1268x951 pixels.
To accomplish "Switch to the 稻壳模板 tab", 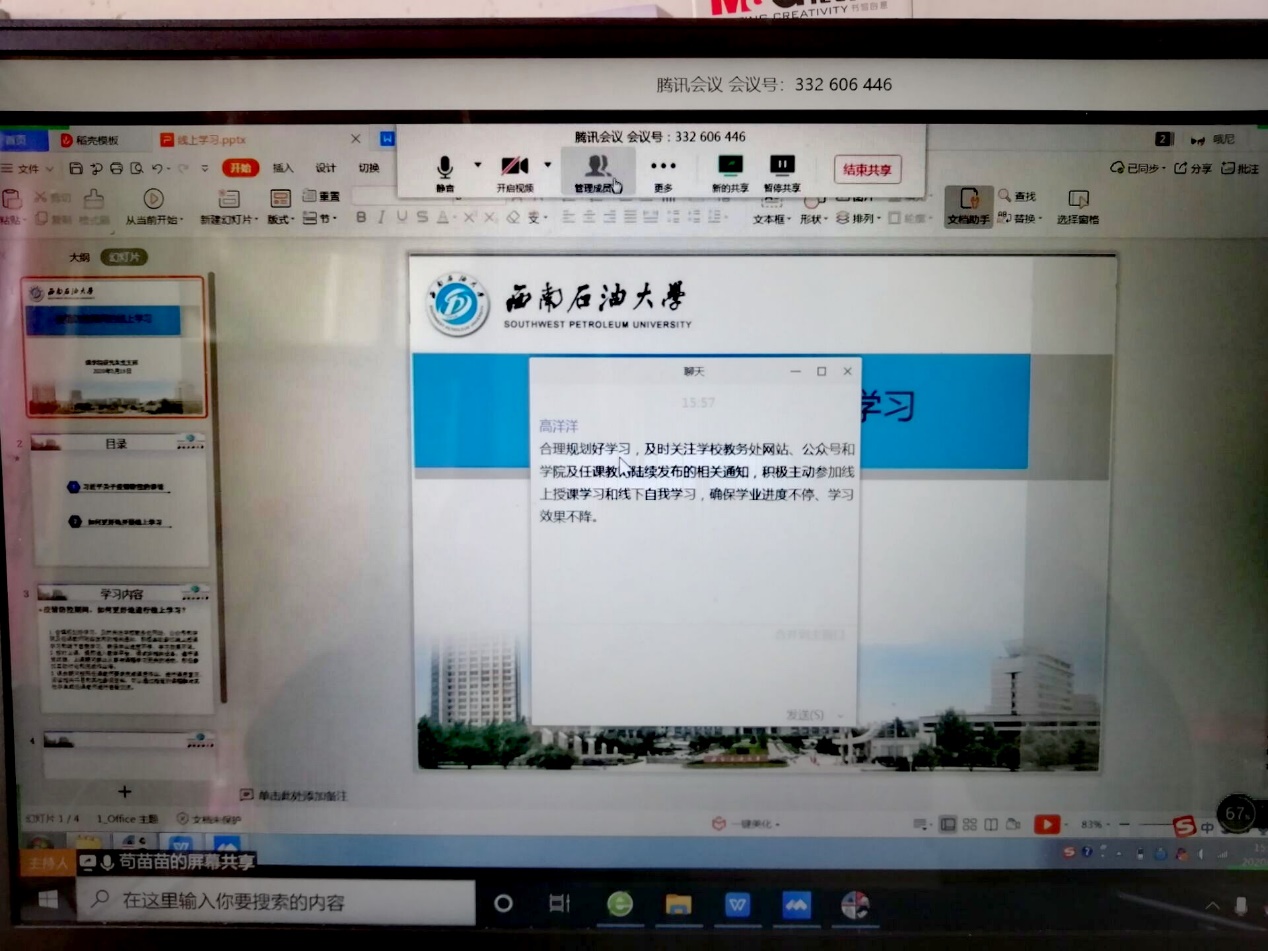I will (90, 140).
